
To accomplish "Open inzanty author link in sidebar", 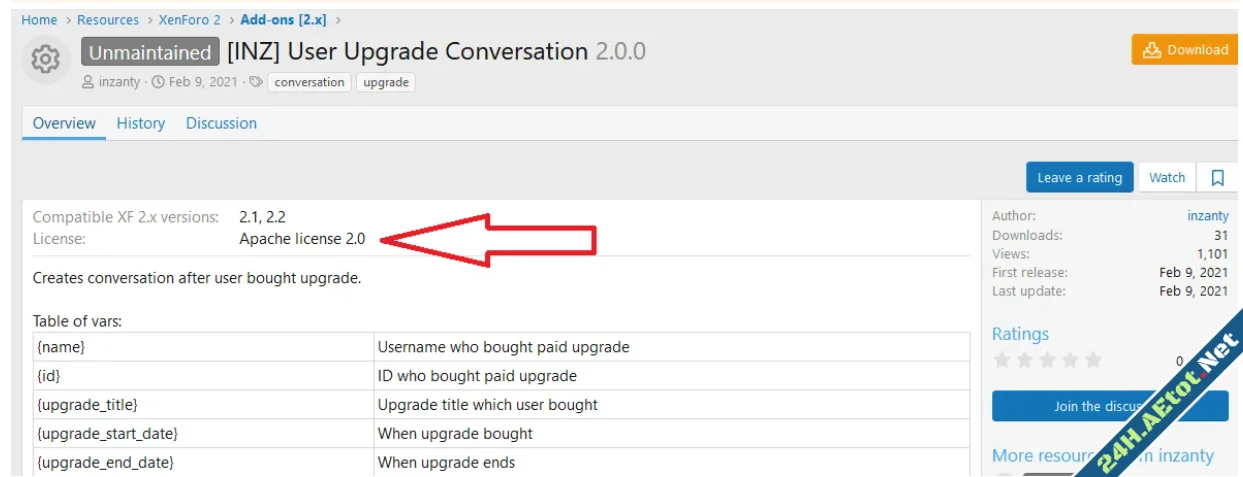I will click(1207, 216).
